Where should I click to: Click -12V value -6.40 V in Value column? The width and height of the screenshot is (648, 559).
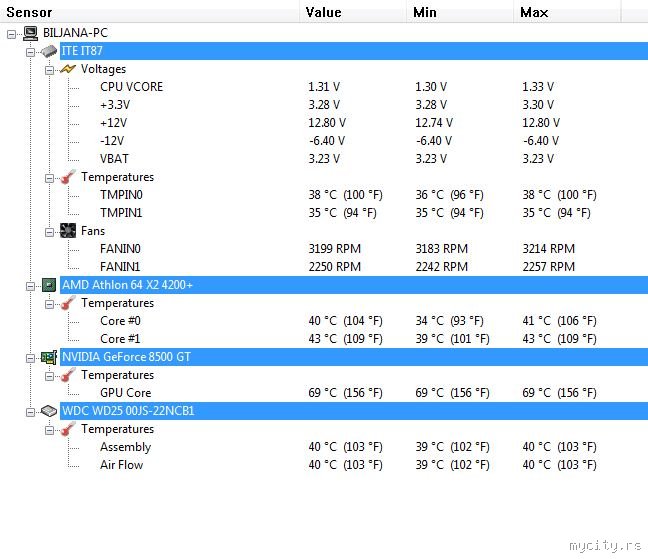pos(327,141)
